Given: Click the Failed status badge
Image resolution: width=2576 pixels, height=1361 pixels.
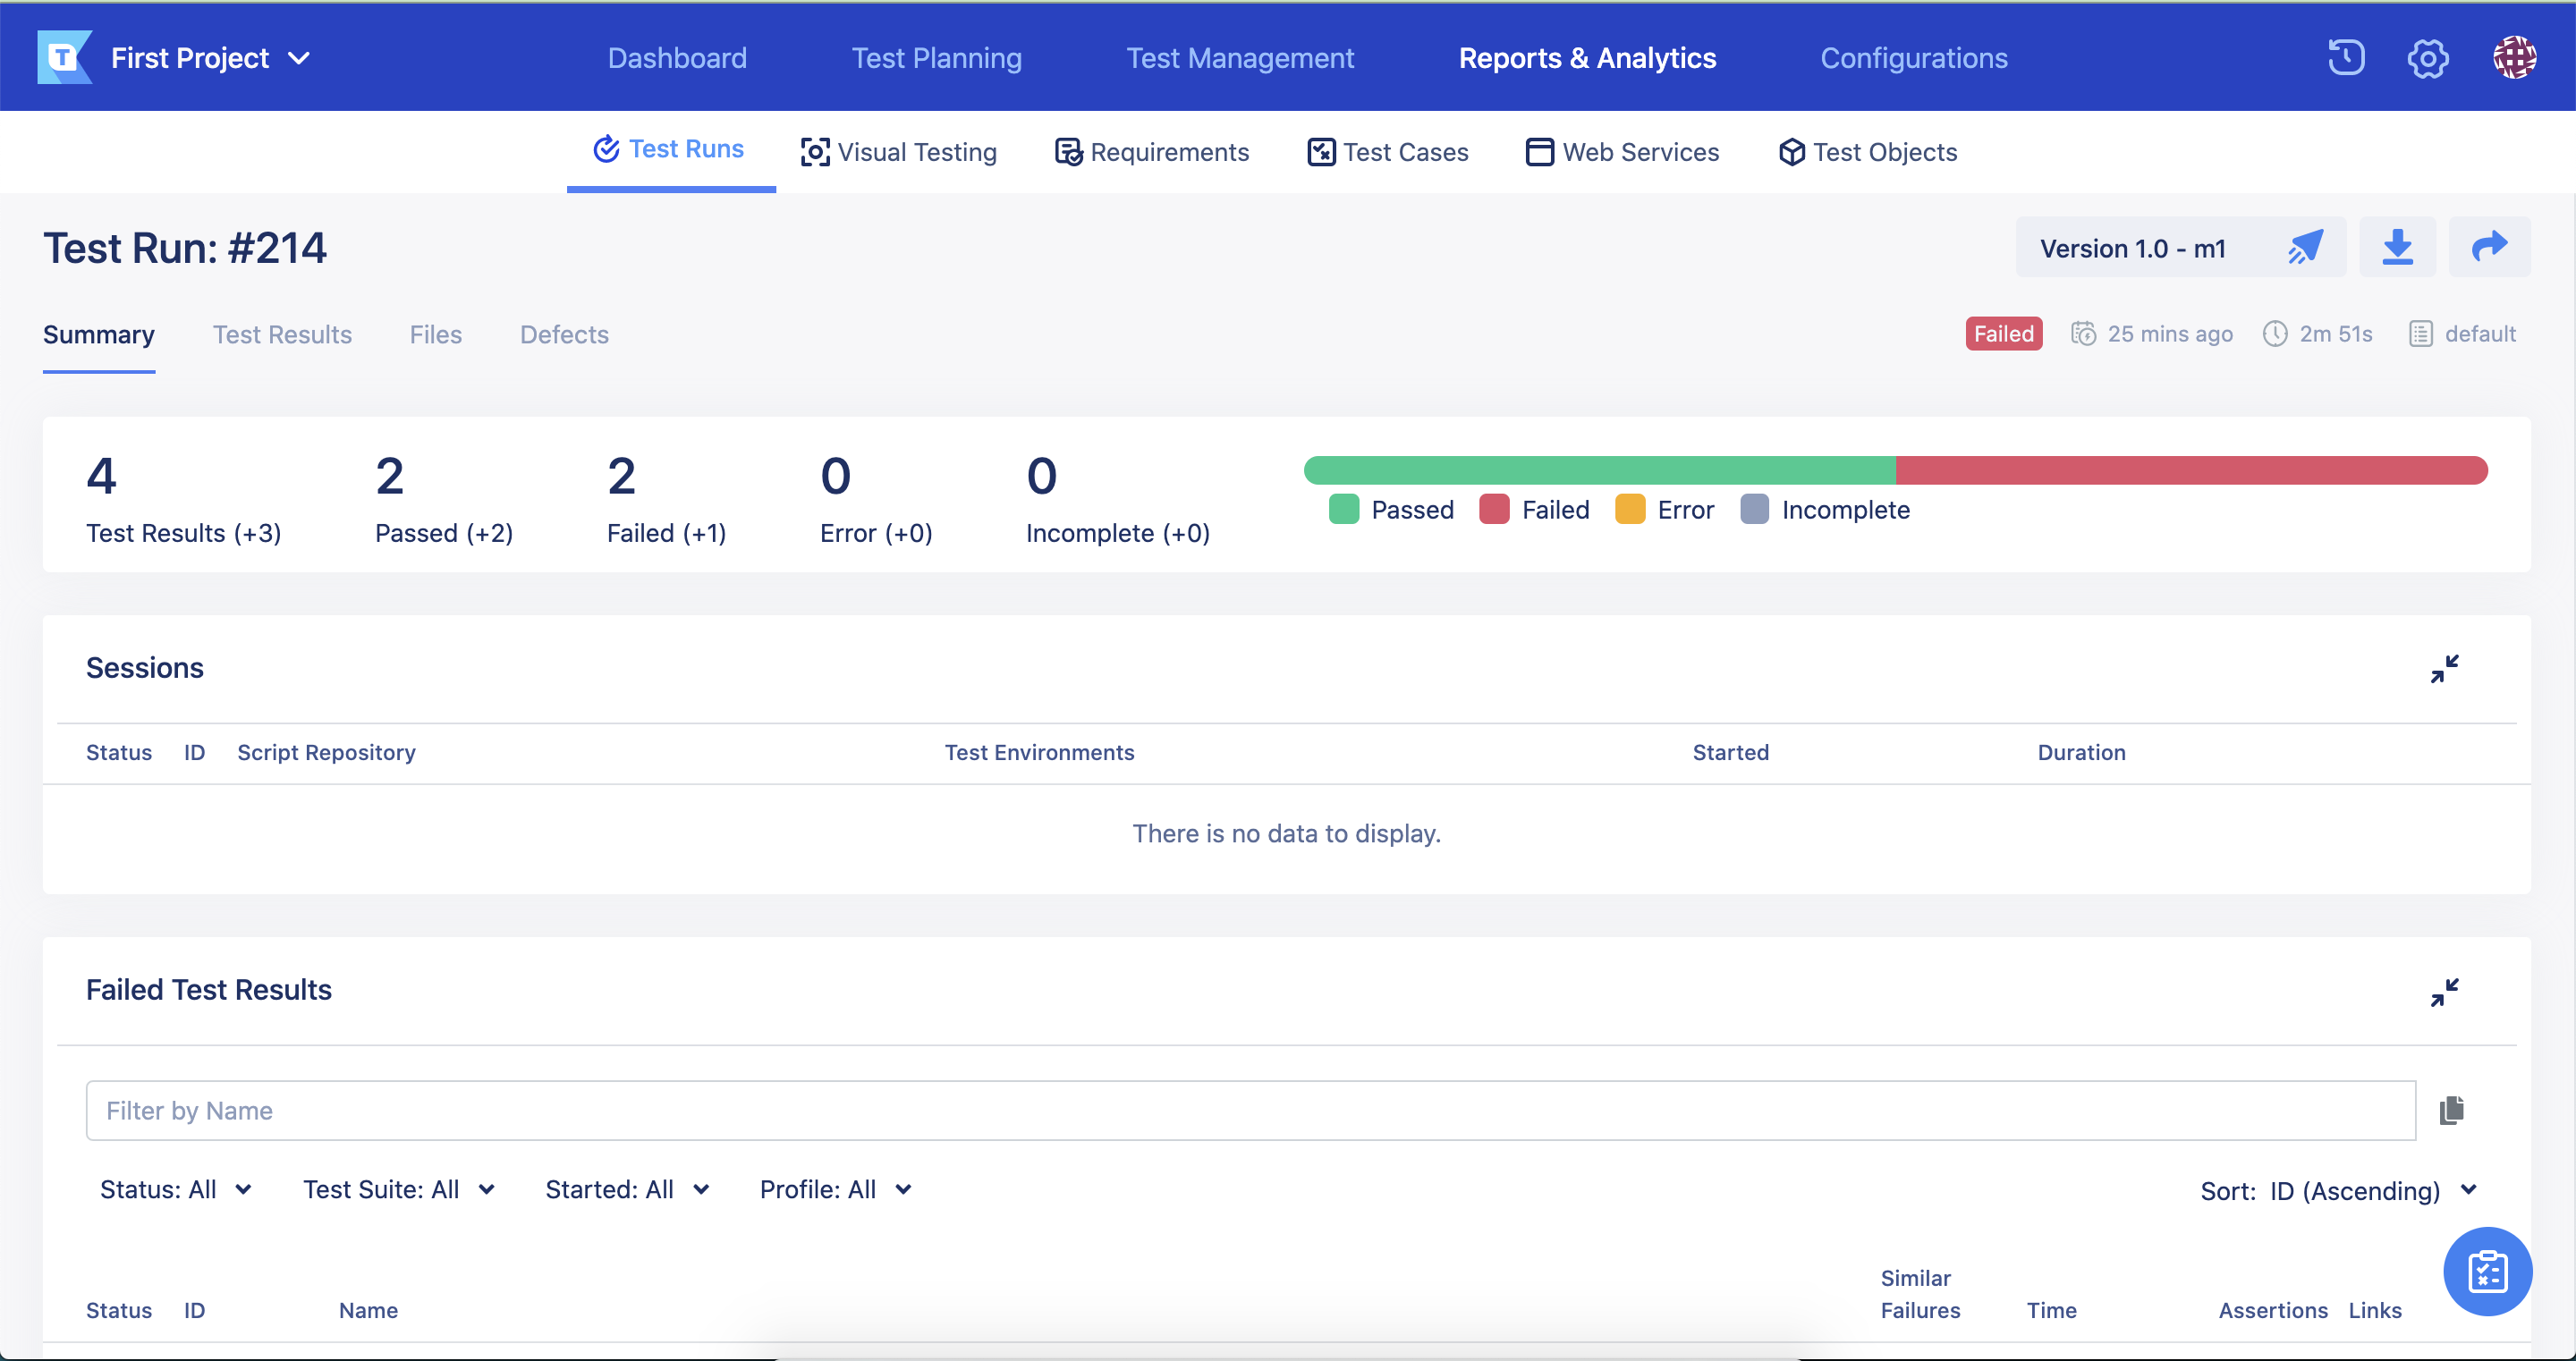Looking at the screenshot, I should click(2003, 334).
